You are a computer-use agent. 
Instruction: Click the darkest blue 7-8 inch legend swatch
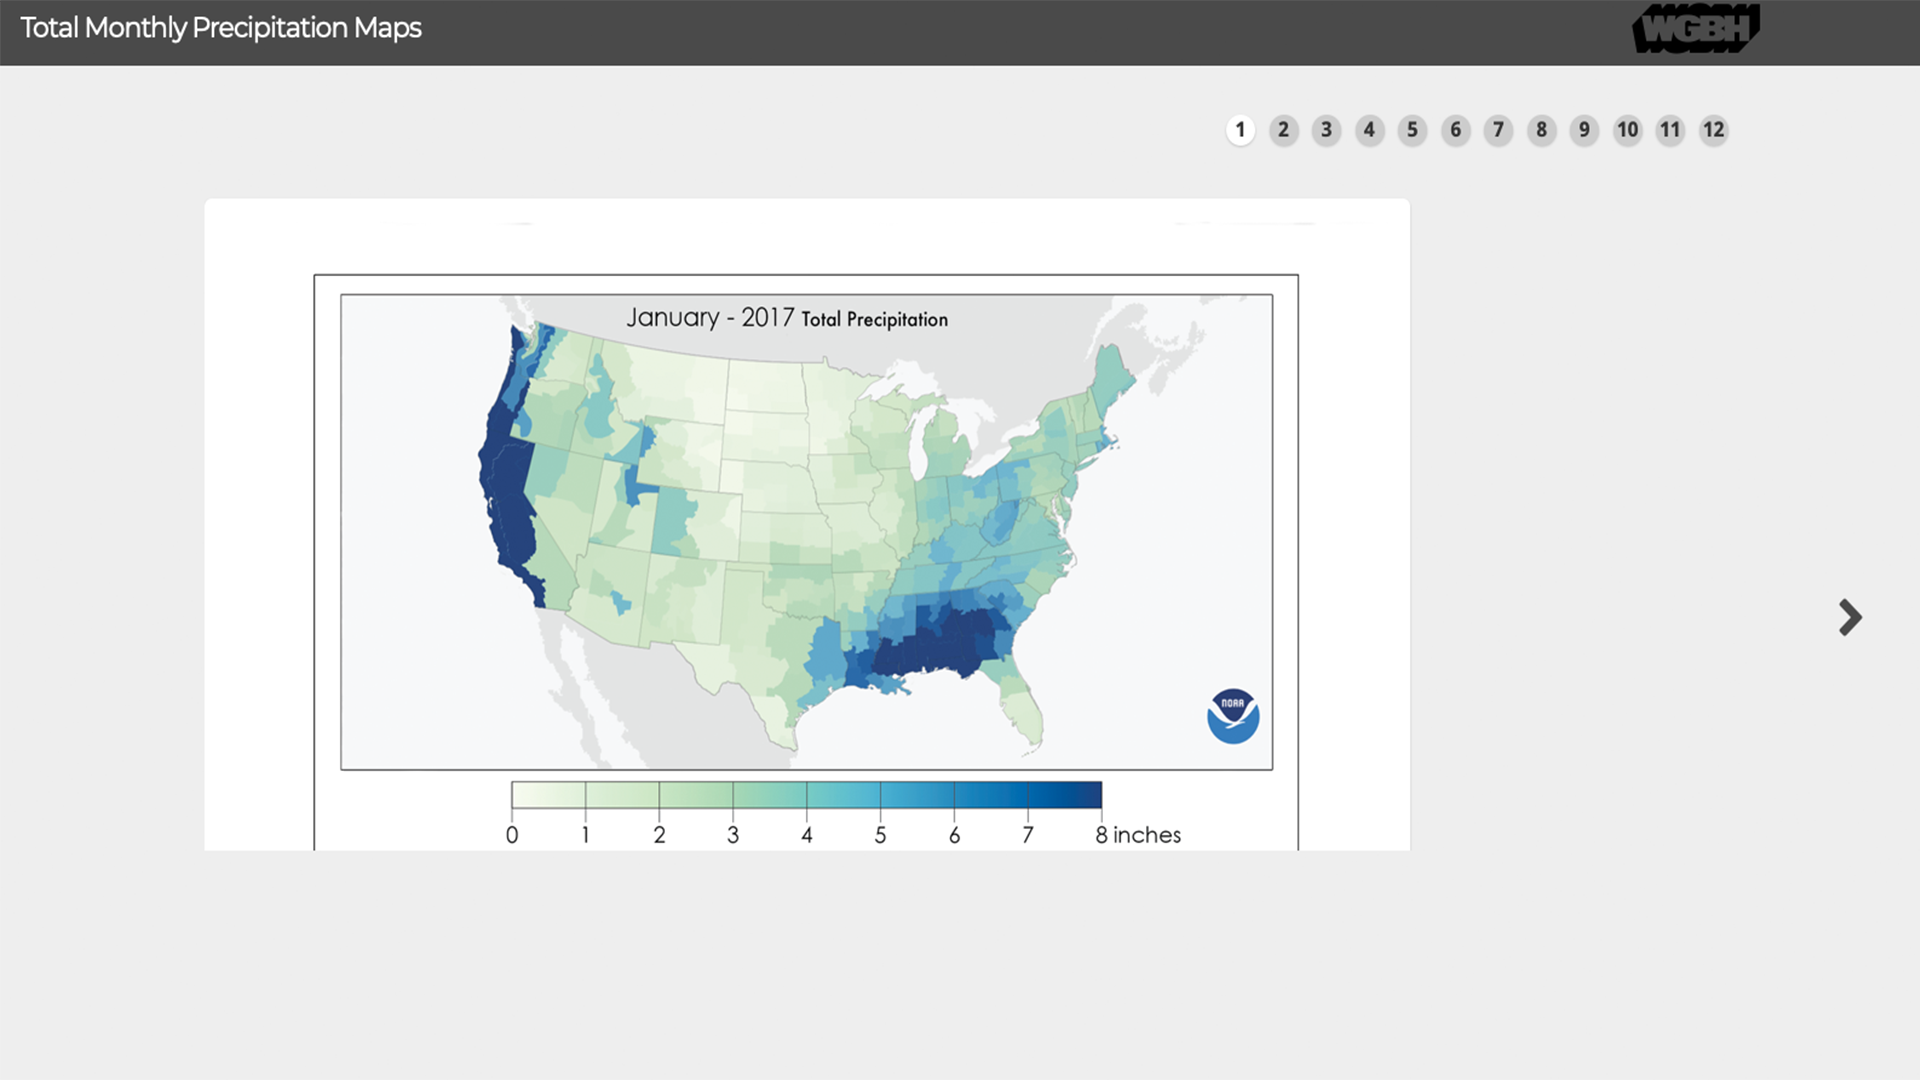coord(1064,795)
